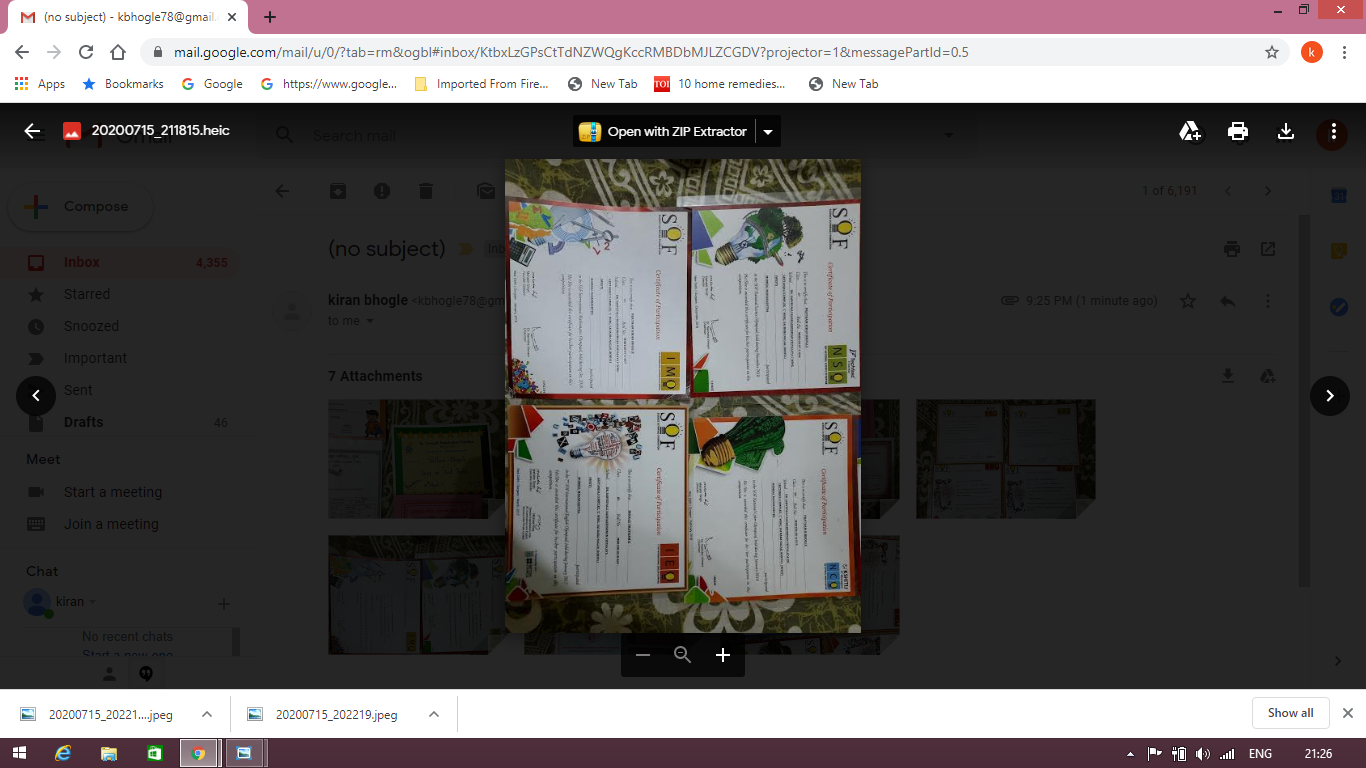
Task: Open Apps in bookmarks bar
Action: 40,84
